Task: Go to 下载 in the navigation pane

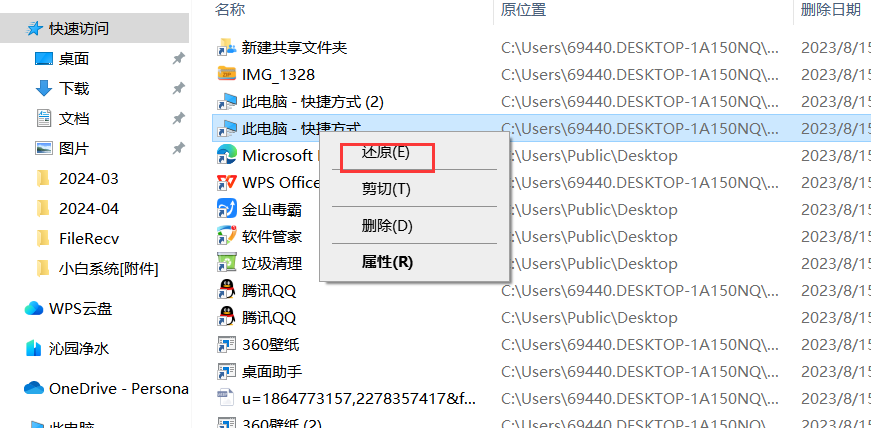Action: click(x=74, y=88)
